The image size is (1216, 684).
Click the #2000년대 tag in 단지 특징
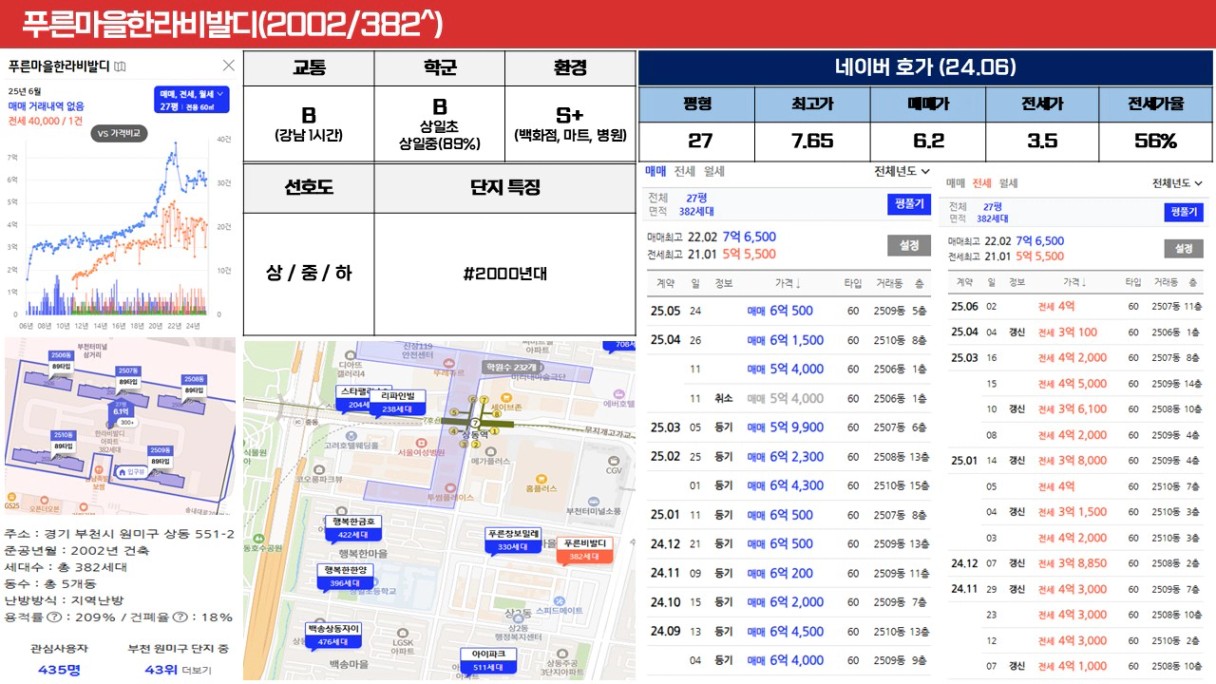pyautogui.click(x=505, y=274)
